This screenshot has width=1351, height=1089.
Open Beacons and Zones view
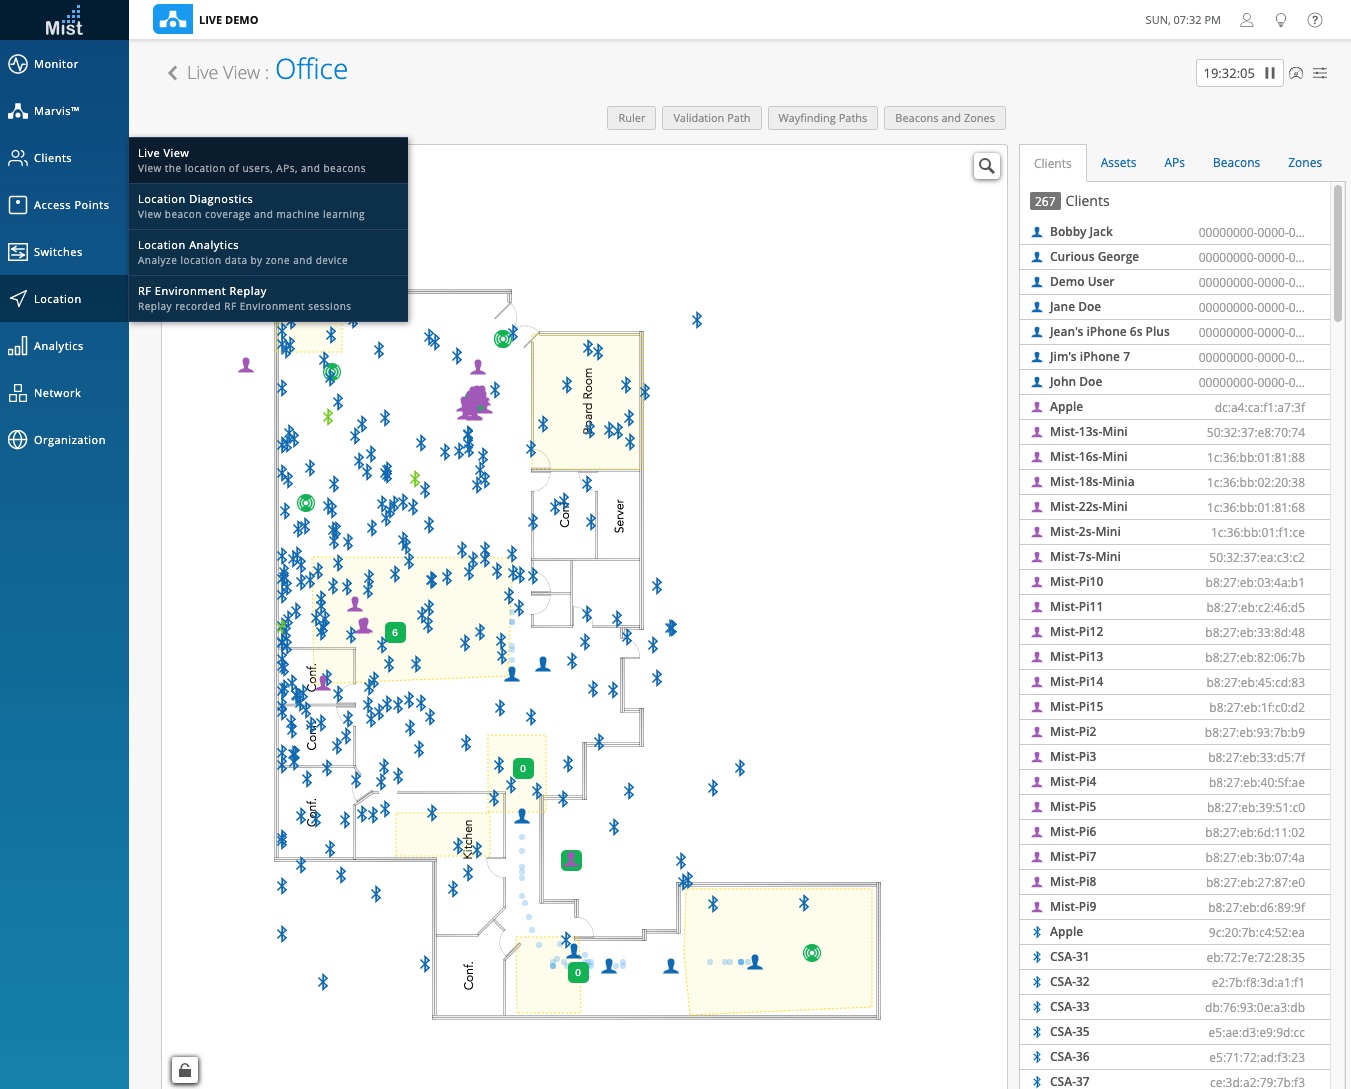pos(944,117)
